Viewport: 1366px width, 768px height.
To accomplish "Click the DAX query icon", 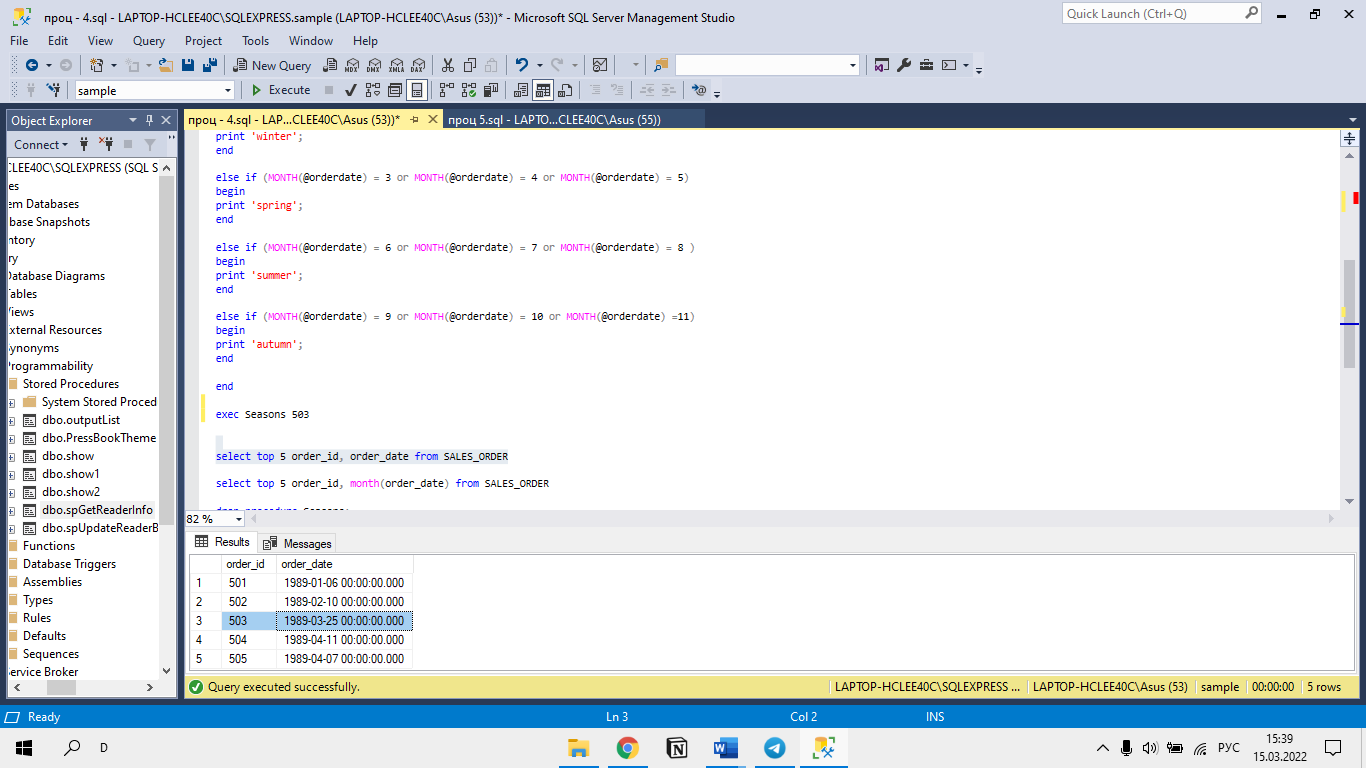I will tap(418, 65).
